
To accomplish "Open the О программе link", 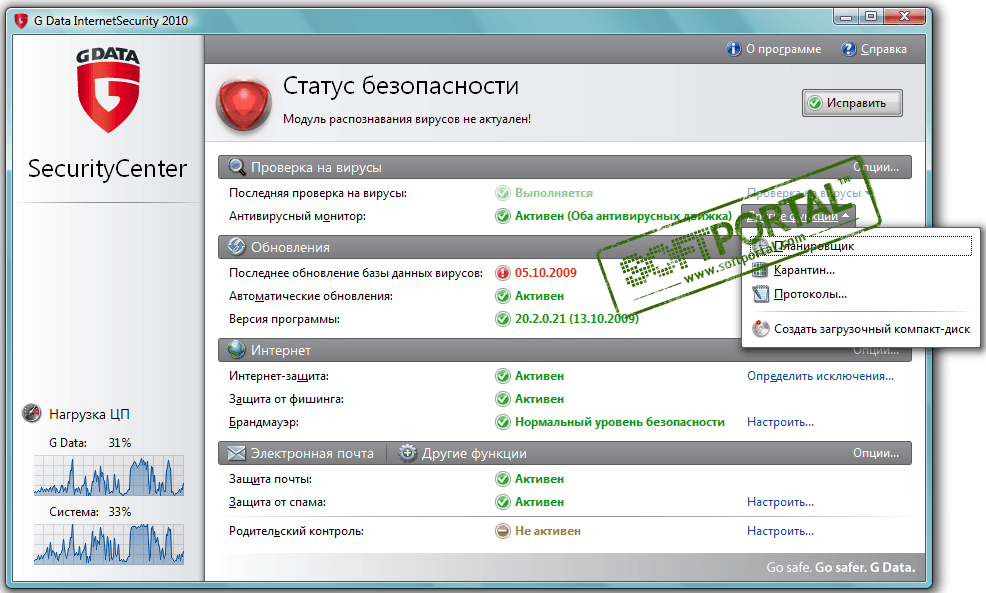I will point(784,49).
